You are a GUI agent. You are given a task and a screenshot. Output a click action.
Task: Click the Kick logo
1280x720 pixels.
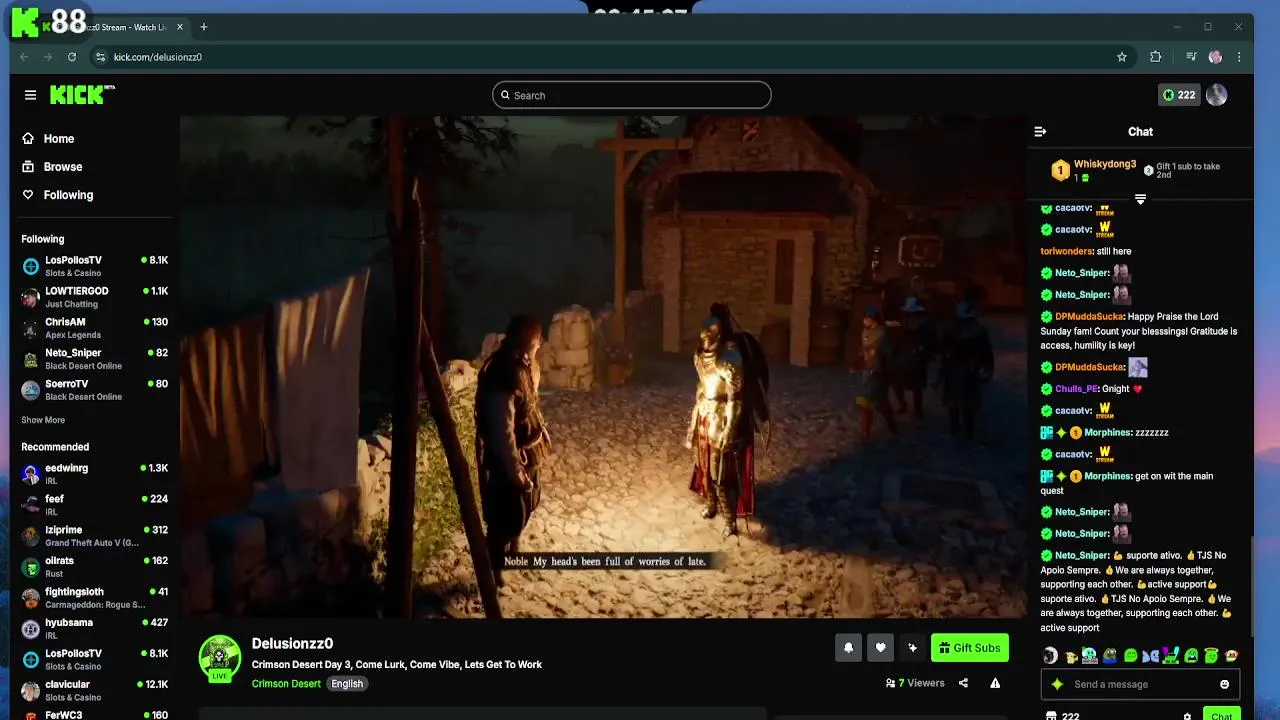click(82, 95)
